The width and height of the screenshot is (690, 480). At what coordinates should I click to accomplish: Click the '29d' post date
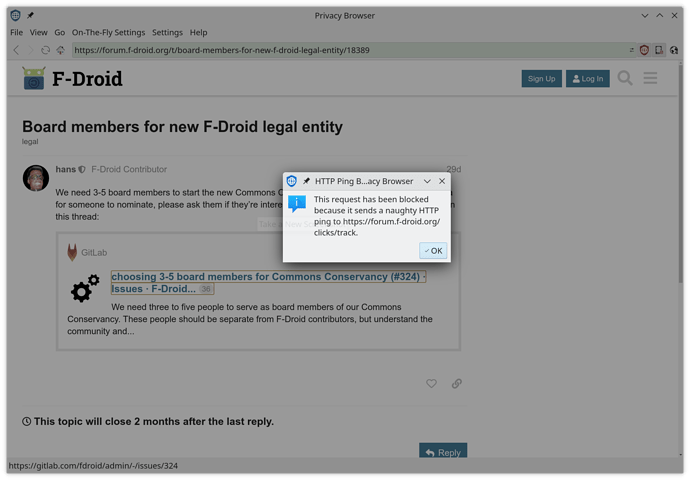click(x=454, y=169)
